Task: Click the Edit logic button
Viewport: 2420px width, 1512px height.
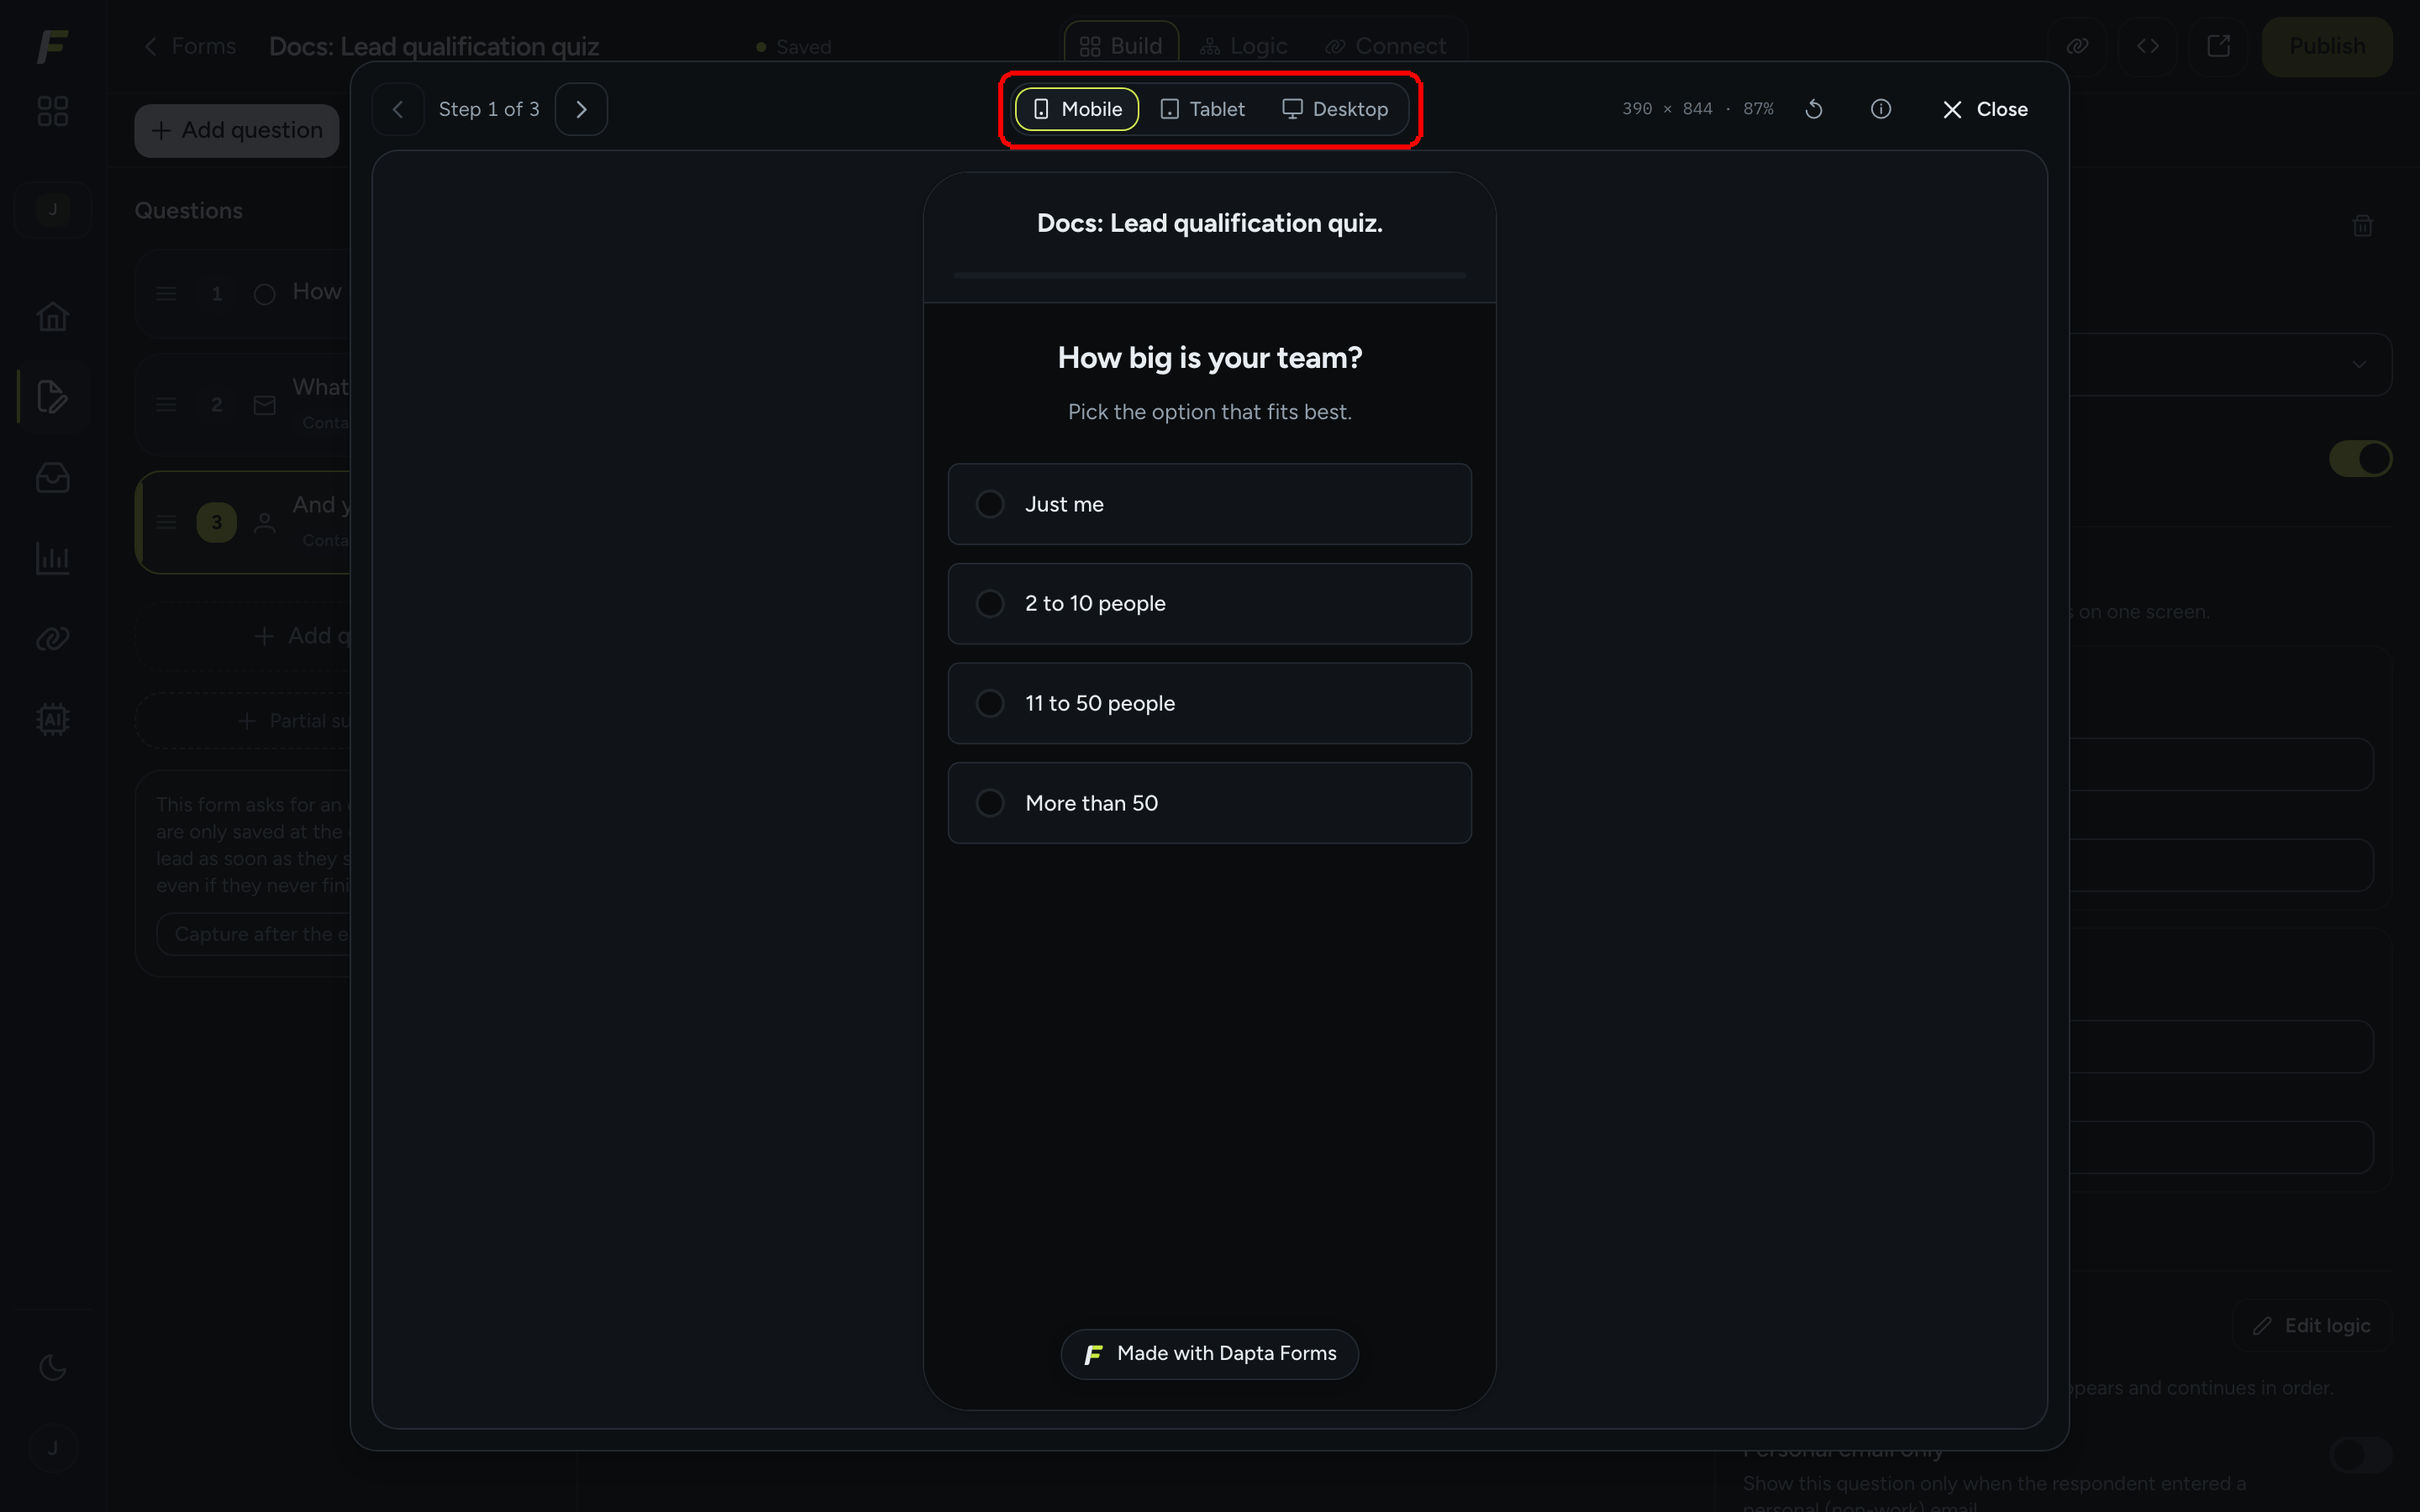Action: (2311, 1325)
